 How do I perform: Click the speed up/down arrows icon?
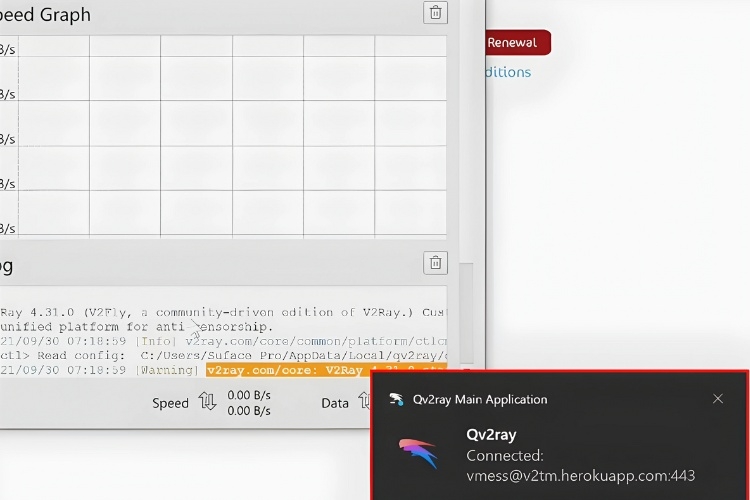(207, 401)
